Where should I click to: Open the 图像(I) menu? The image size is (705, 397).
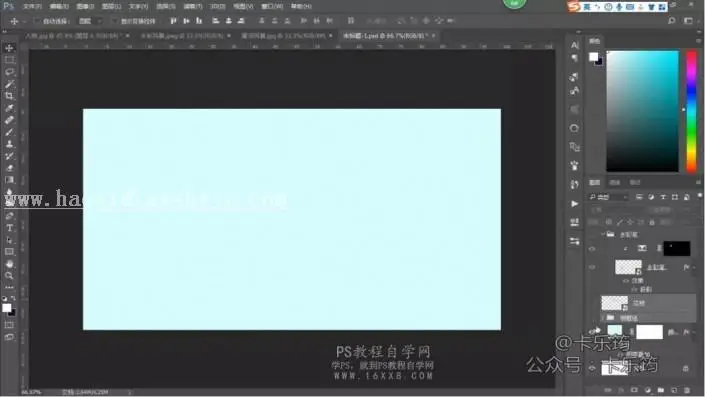(x=85, y=6)
